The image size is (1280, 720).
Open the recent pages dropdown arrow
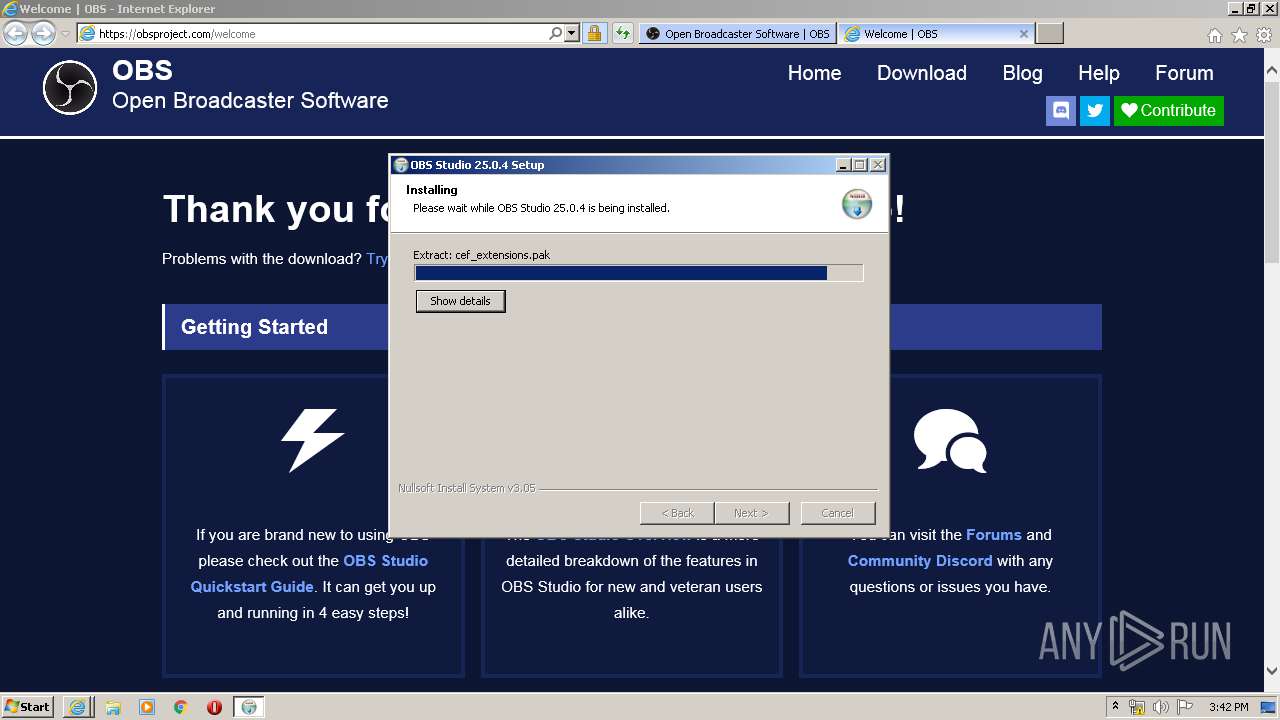point(65,34)
